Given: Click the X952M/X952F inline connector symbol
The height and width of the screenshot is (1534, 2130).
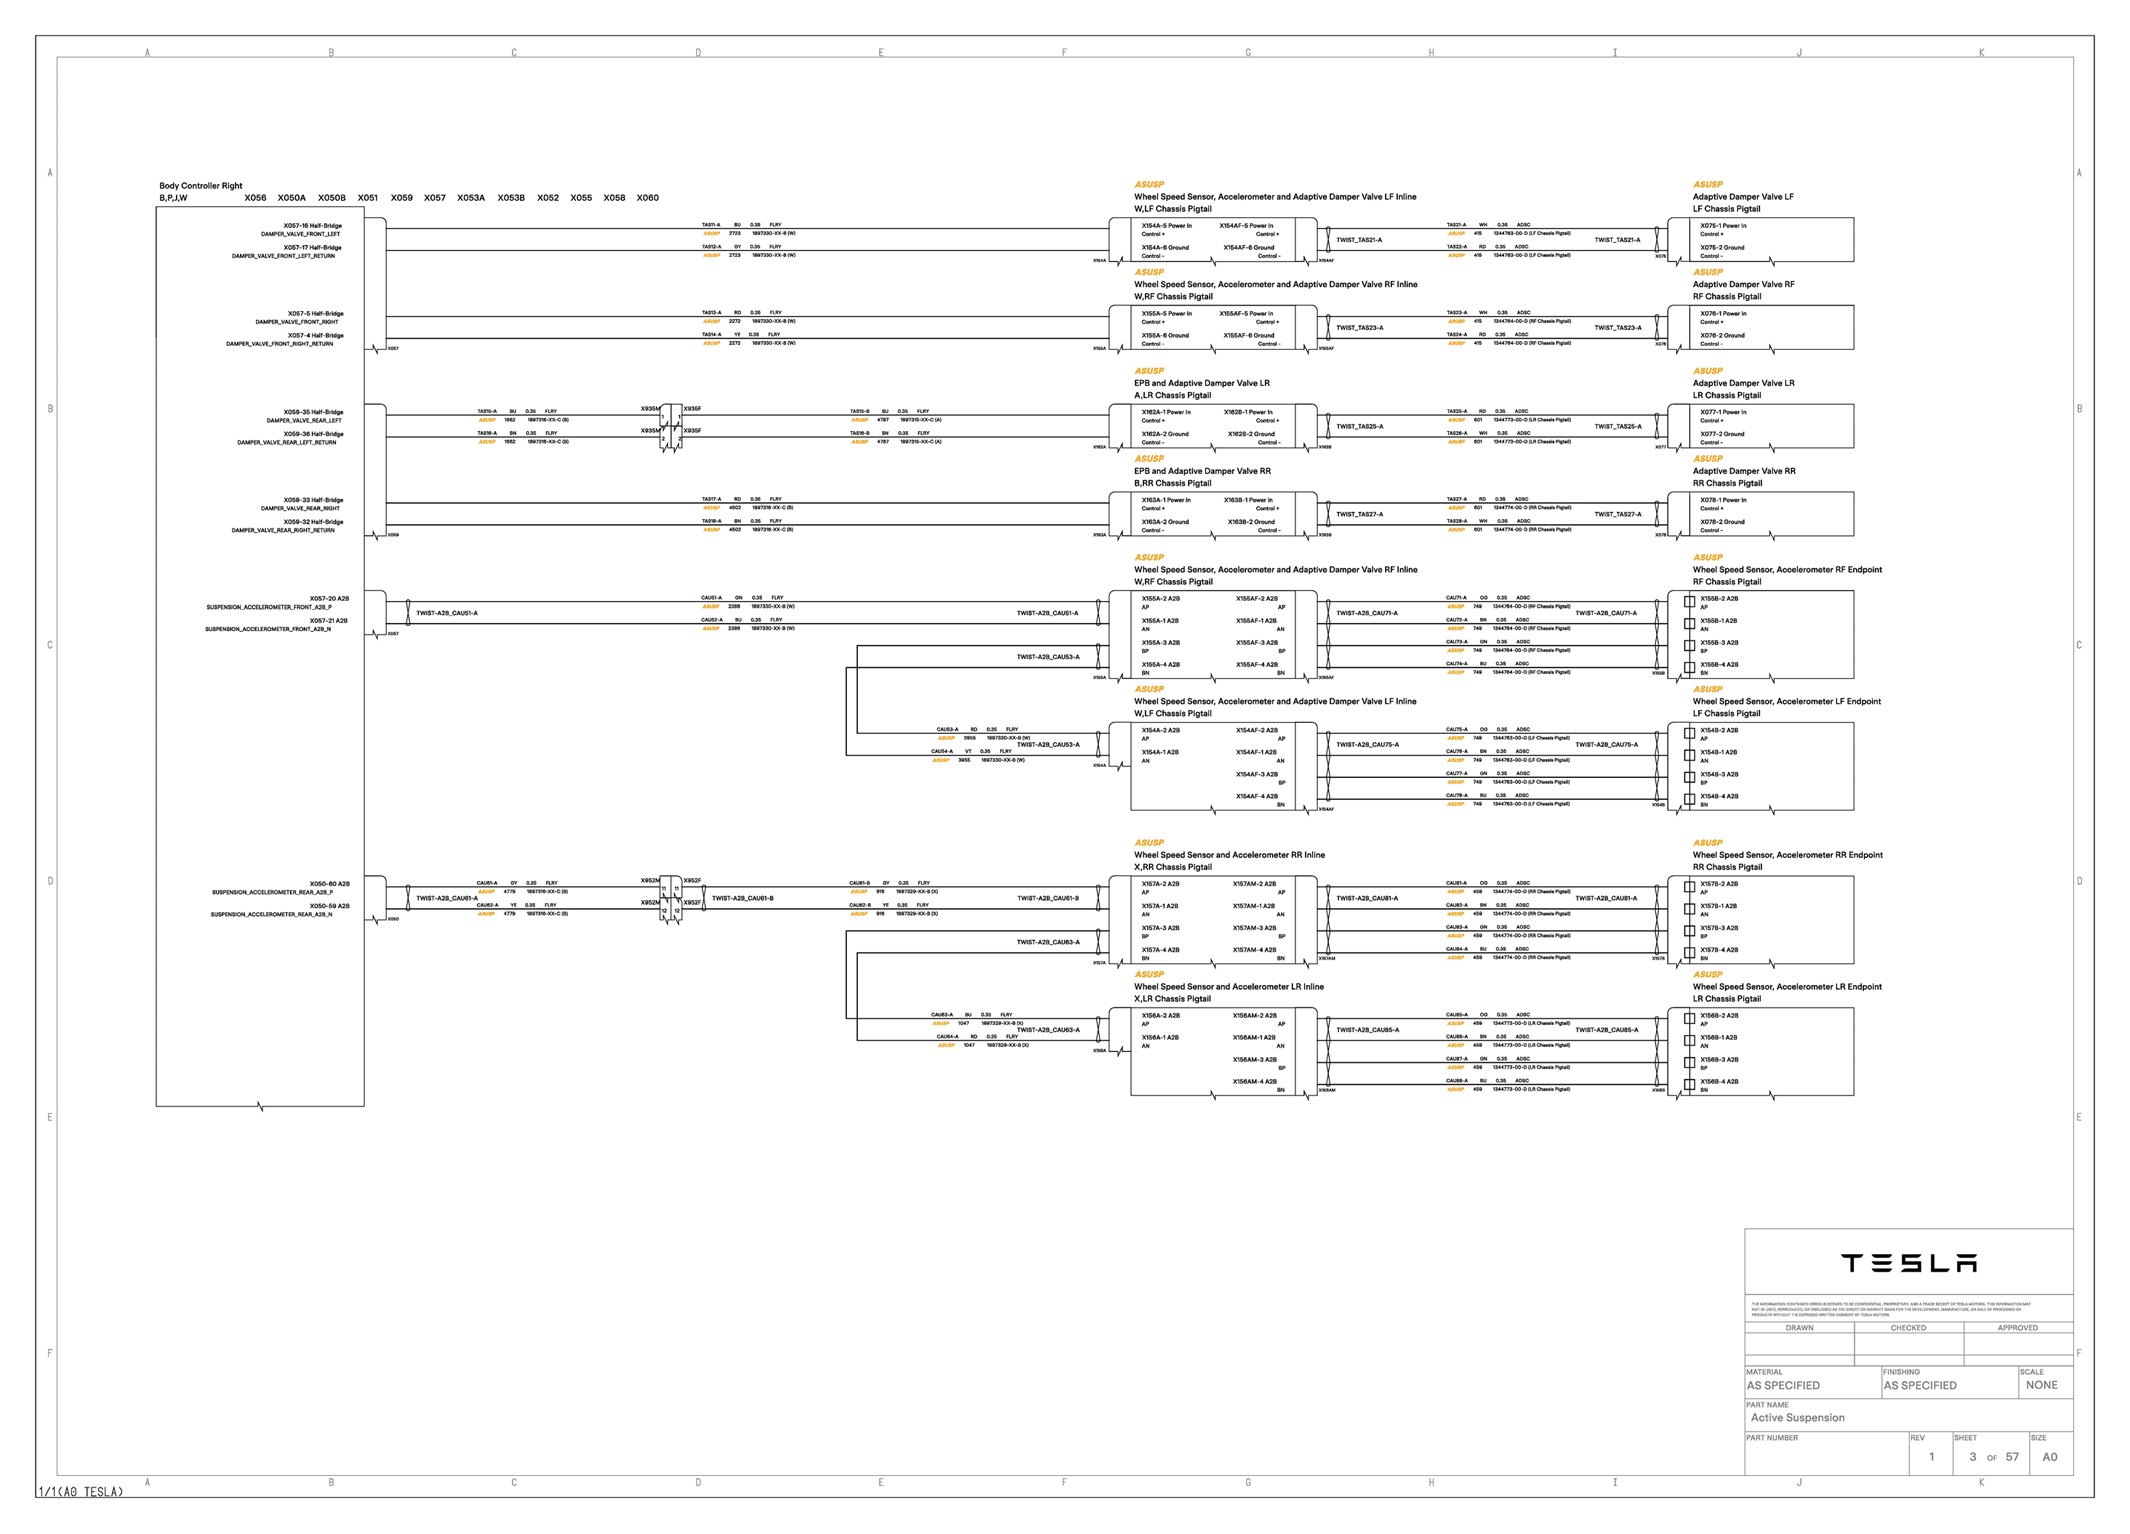Looking at the screenshot, I should (671, 900).
